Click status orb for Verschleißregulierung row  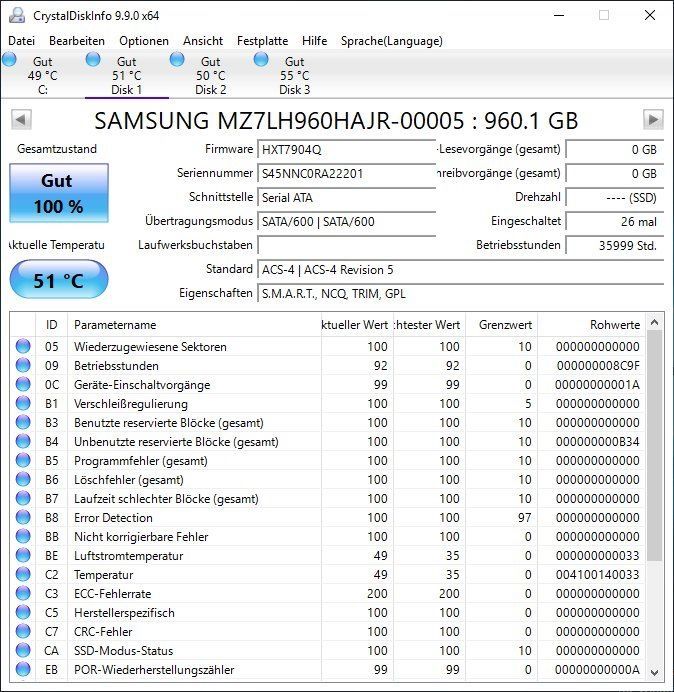pyautogui.click(x=23, y=403)
